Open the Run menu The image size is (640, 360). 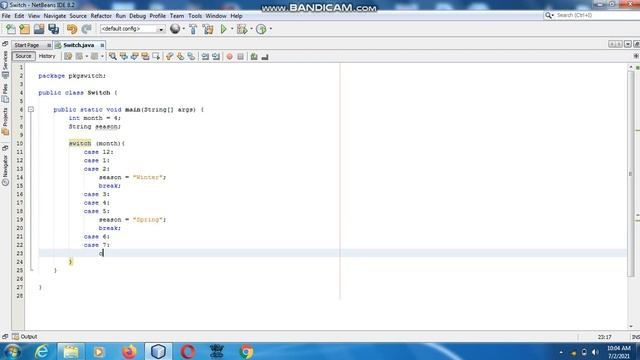(120, 16)
